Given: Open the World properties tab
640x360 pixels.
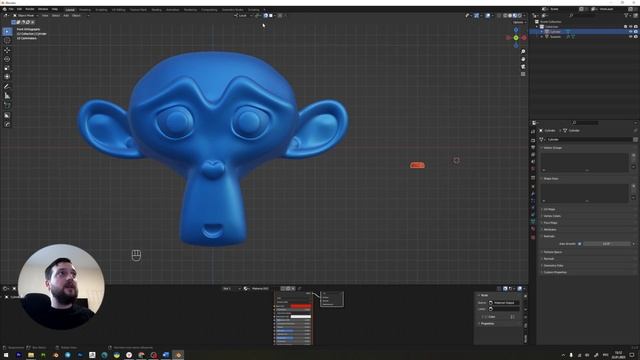Looking at the screenshot, I should point(533,169).
